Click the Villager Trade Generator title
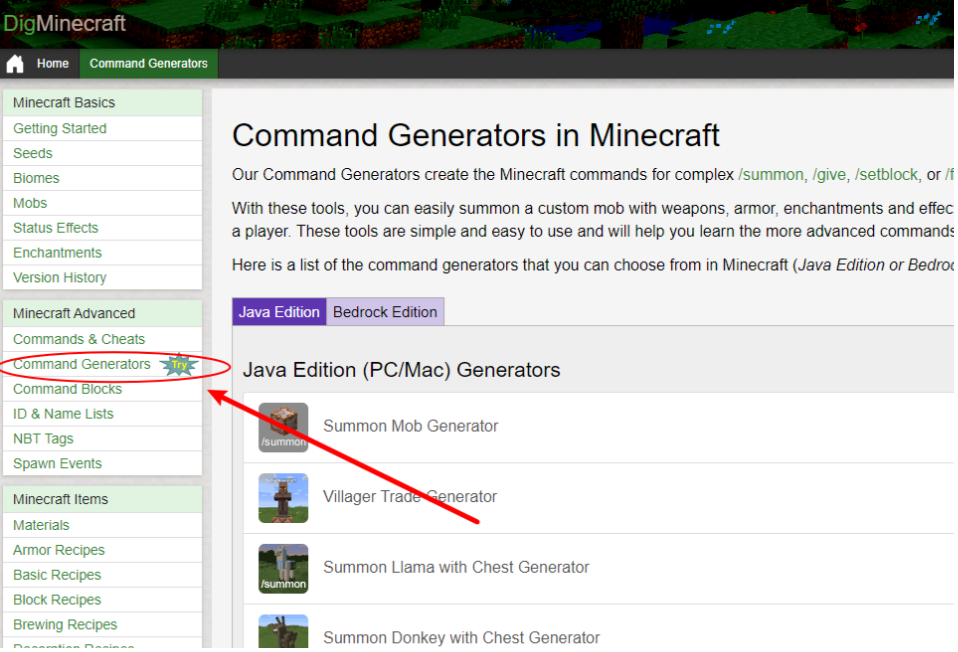Viewport: 958px width, 652px height. [x=410, y=497]
